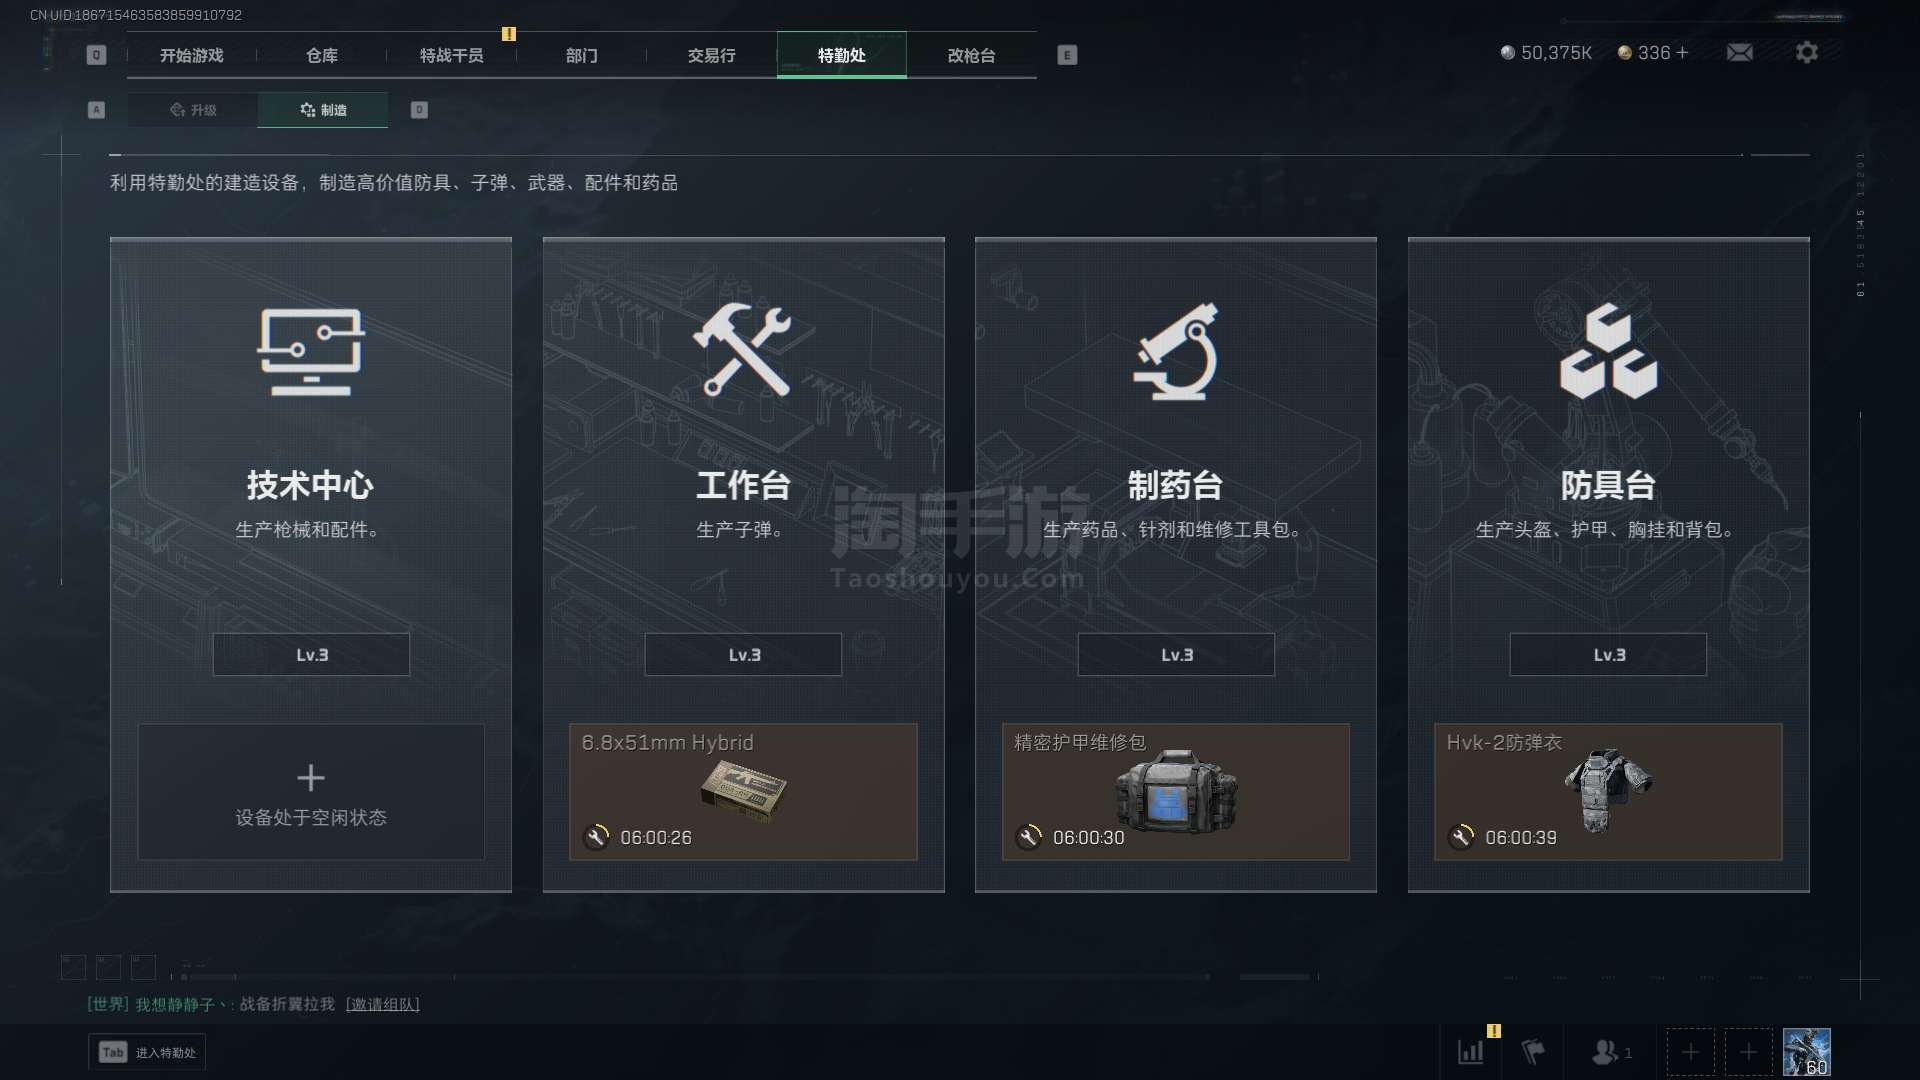Click the Tab 进入特勤处 button
Image resolution: width=1920 pixels, height=1080 pixels.
(147, 1052)
